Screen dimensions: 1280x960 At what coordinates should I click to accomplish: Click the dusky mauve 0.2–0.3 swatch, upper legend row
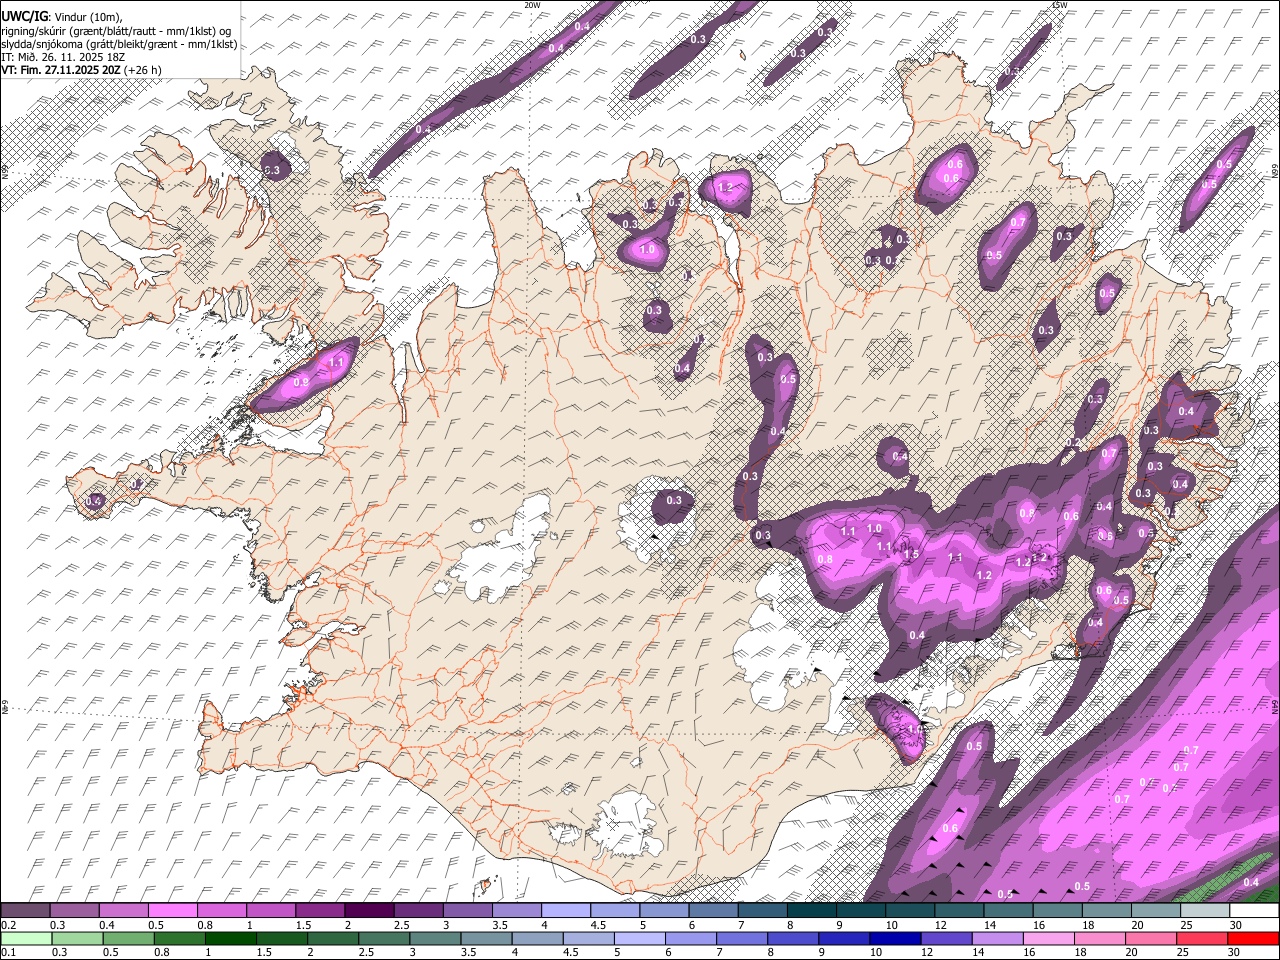click(25, 911)
